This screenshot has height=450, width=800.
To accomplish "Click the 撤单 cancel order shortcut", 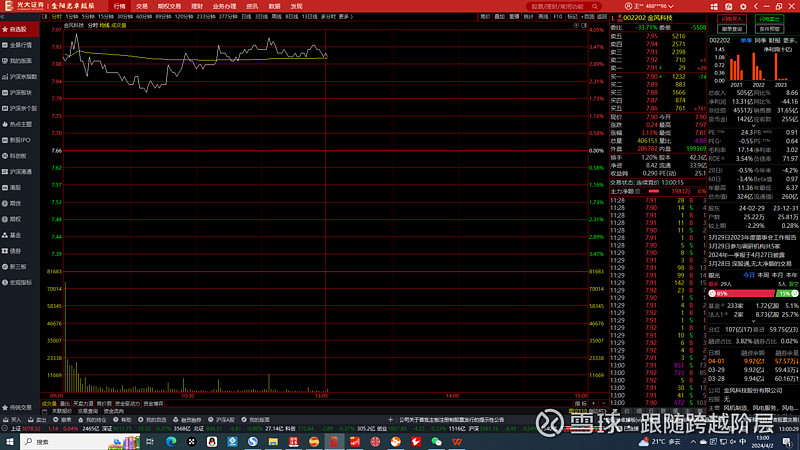I will [x=62, y=420].
